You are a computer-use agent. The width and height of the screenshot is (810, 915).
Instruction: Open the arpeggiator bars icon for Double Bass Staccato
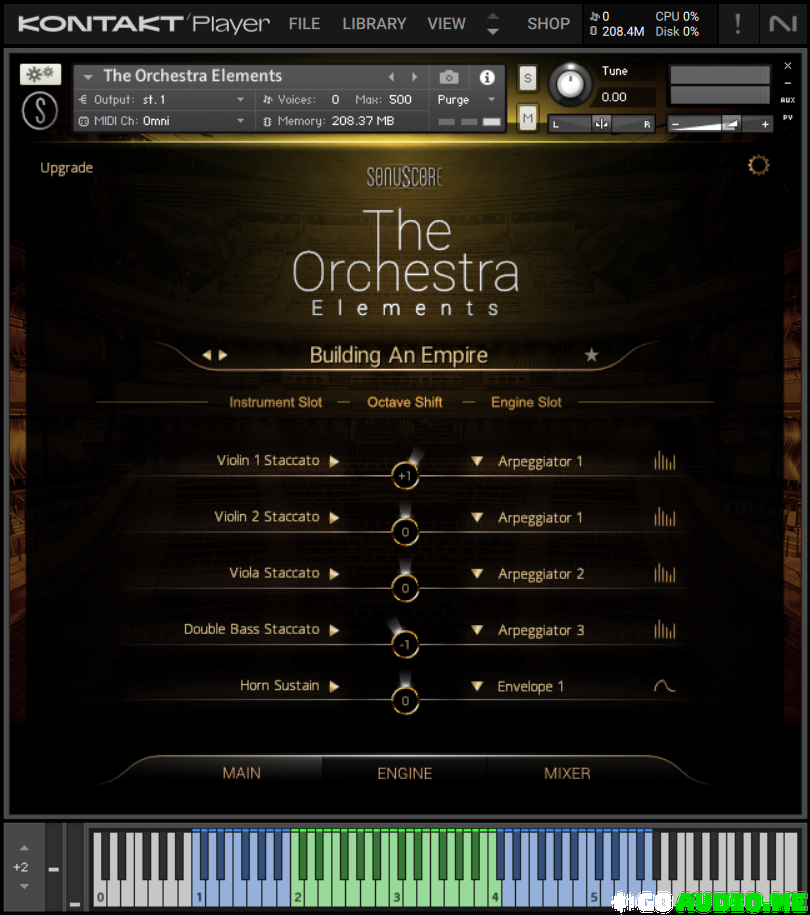coord(665,629)
